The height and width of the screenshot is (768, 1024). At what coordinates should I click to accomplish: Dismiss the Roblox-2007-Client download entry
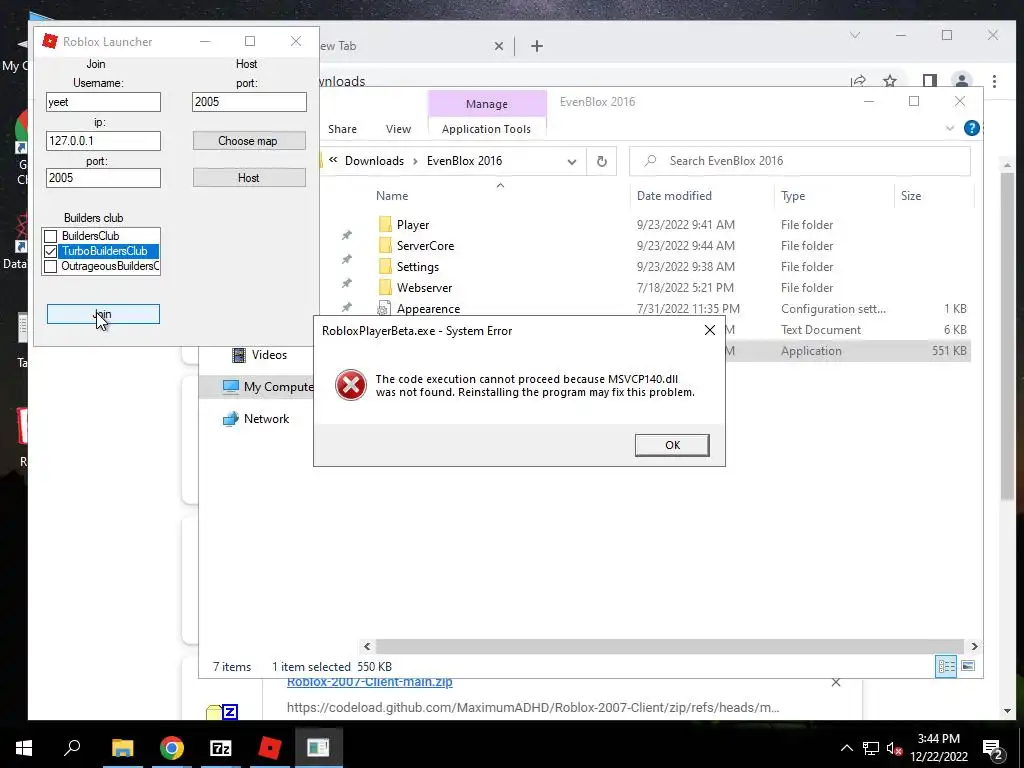pyautogui.click(x=836, y=682)
